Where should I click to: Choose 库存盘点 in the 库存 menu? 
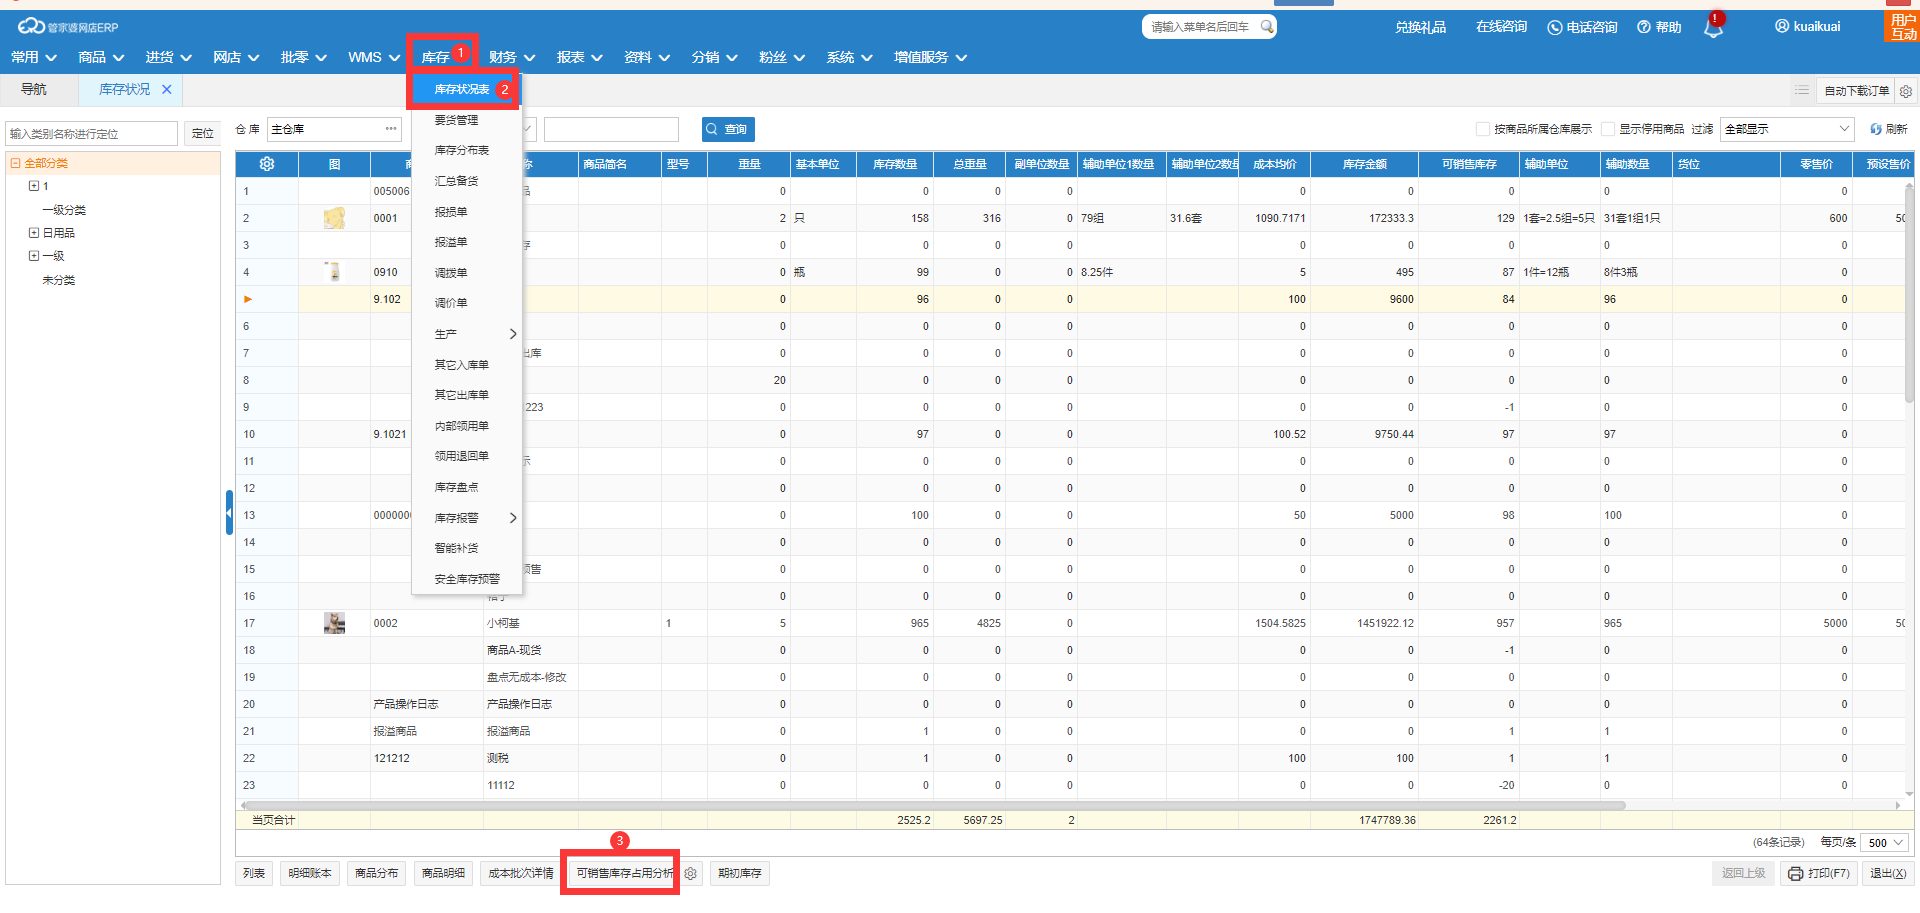456,487
